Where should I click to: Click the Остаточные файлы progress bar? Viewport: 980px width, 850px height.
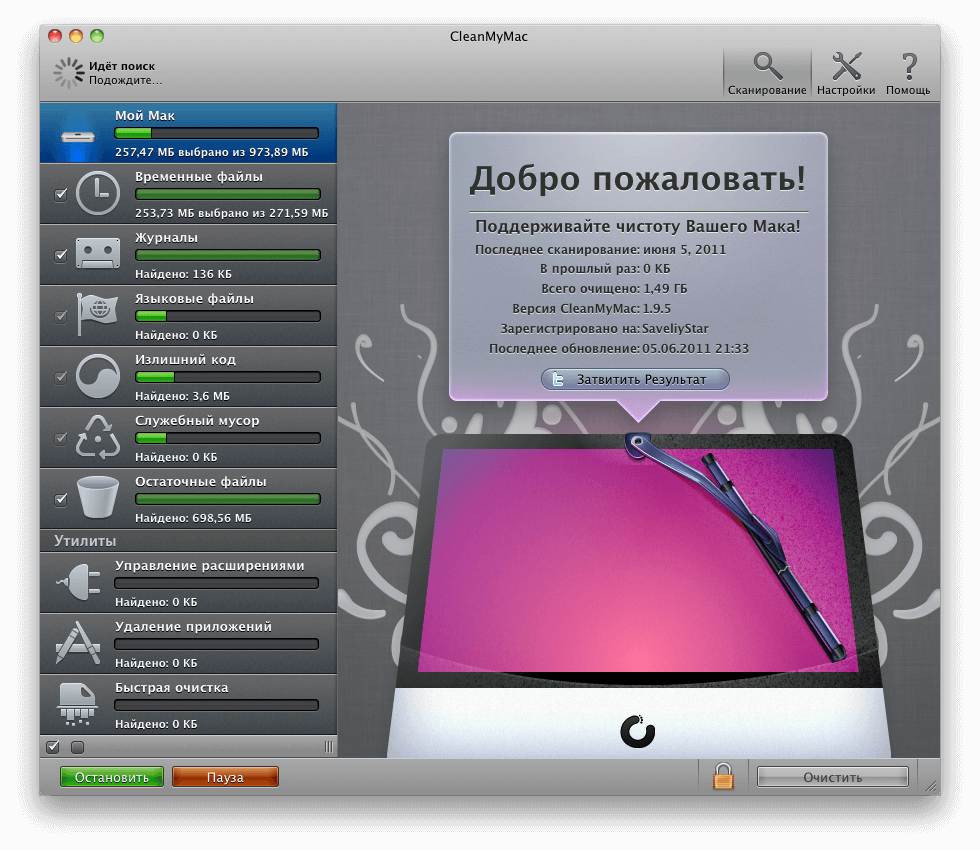click(x=228, y=499)
